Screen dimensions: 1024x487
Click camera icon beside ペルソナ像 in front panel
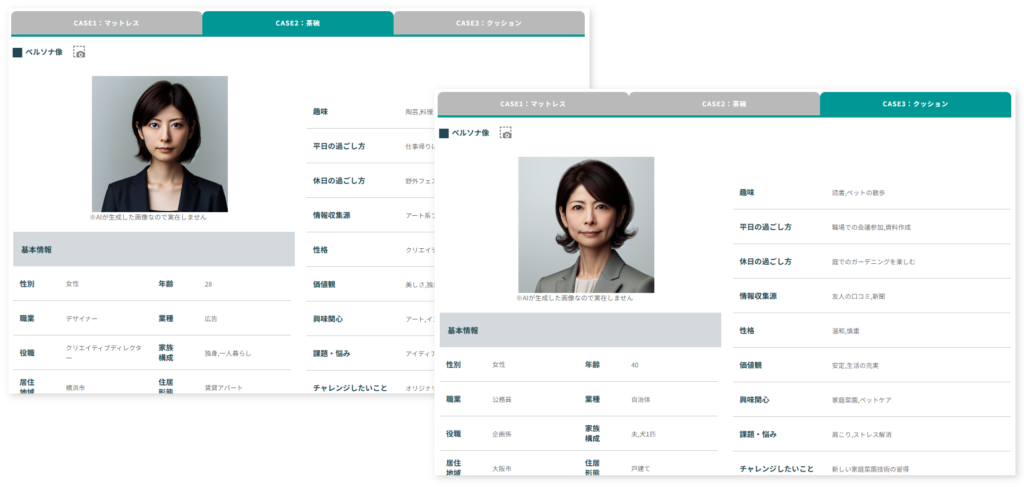(506, 133)
